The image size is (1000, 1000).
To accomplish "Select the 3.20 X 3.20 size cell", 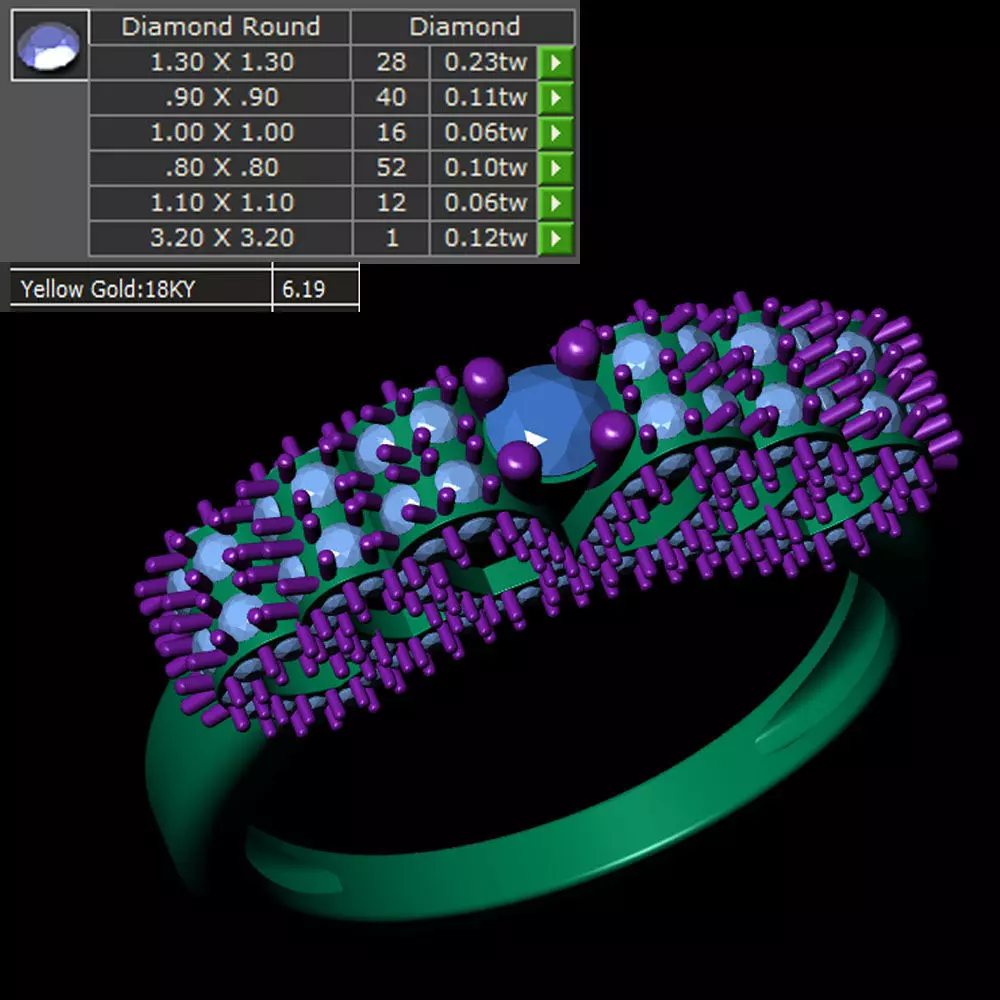I will click(x=221, y=238).
